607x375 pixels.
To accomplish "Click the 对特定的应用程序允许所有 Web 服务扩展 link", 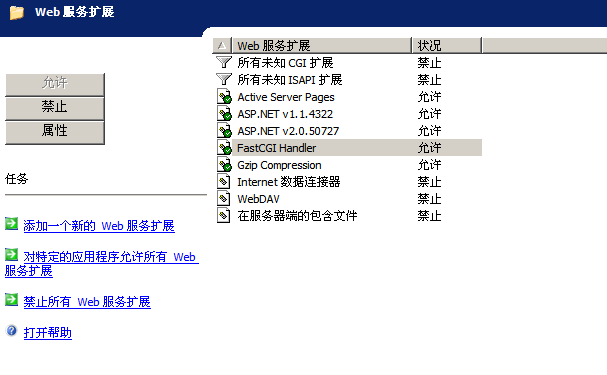I will coord(102,264).
